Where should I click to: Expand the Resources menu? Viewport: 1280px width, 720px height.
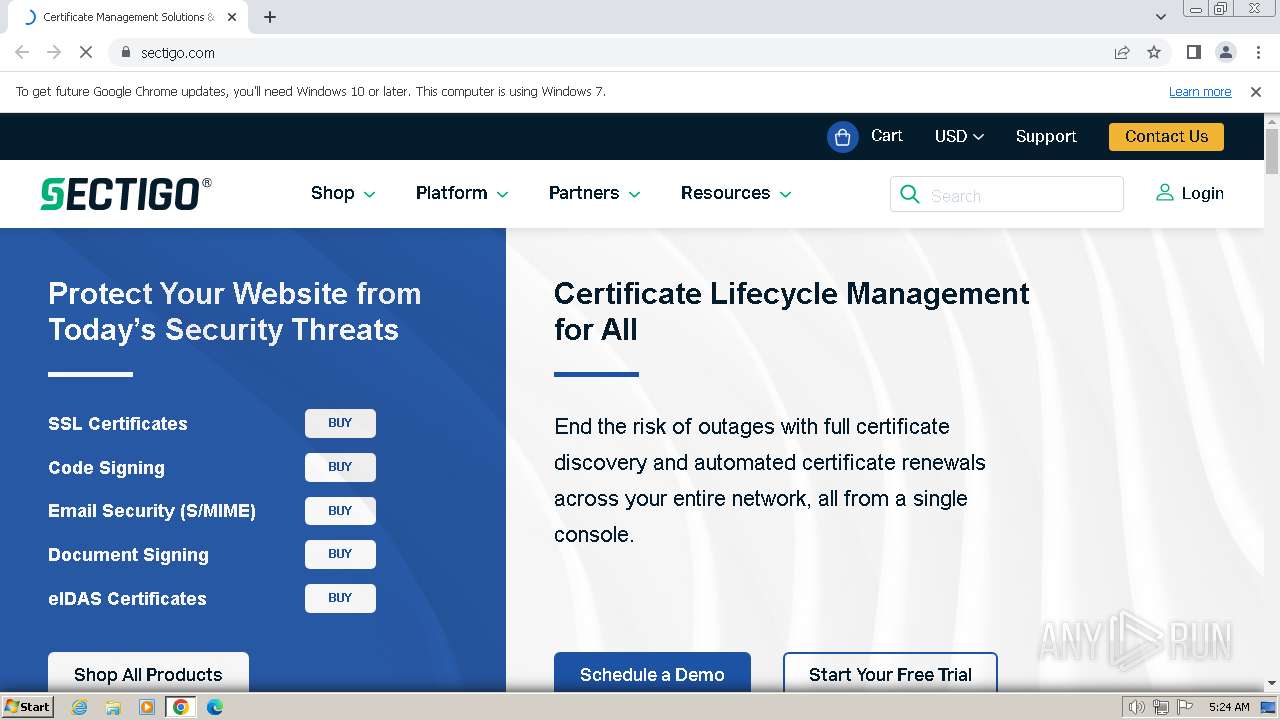(x=736, y=193)
